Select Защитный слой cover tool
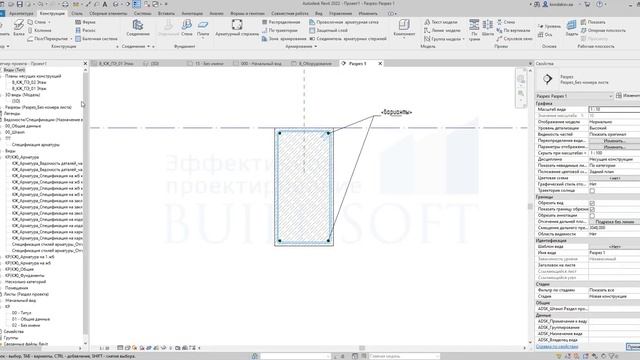This screenshot has height=360, width=640. point(329,30)
